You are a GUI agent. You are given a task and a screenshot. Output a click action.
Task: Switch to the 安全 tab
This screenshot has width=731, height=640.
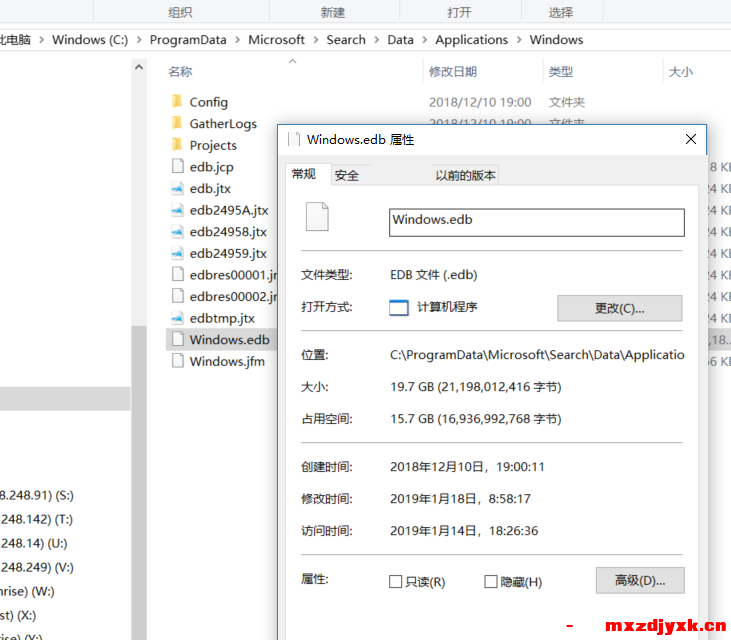pyautogui.click(x=347, y=175)
